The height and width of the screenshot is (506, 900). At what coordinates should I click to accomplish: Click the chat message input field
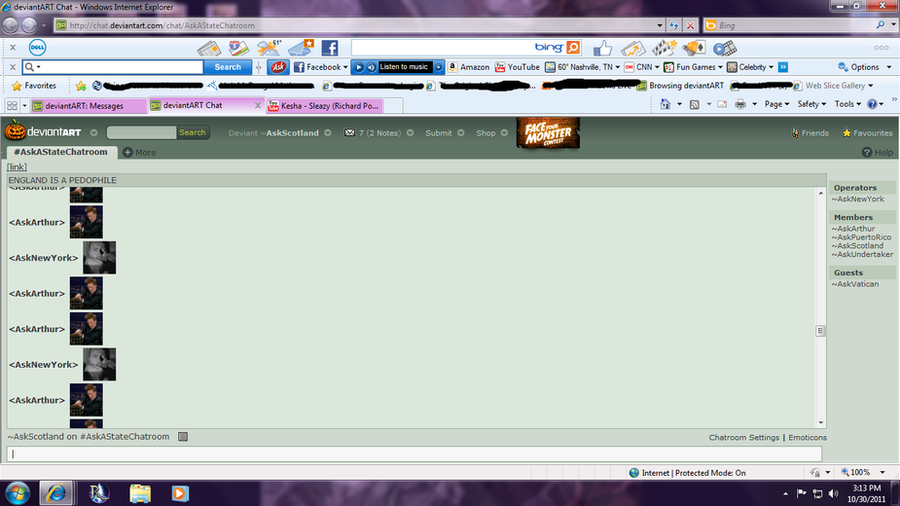pos(414,454)
